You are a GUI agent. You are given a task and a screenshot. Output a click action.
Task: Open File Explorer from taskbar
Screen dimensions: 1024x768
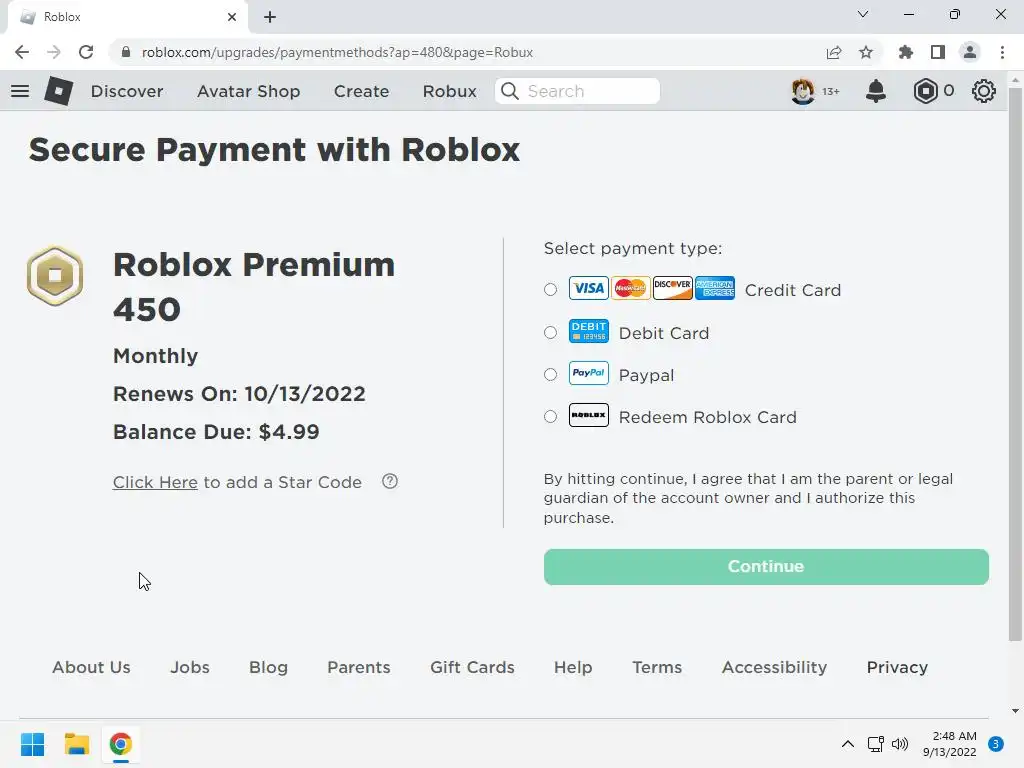tap(76, 744)
